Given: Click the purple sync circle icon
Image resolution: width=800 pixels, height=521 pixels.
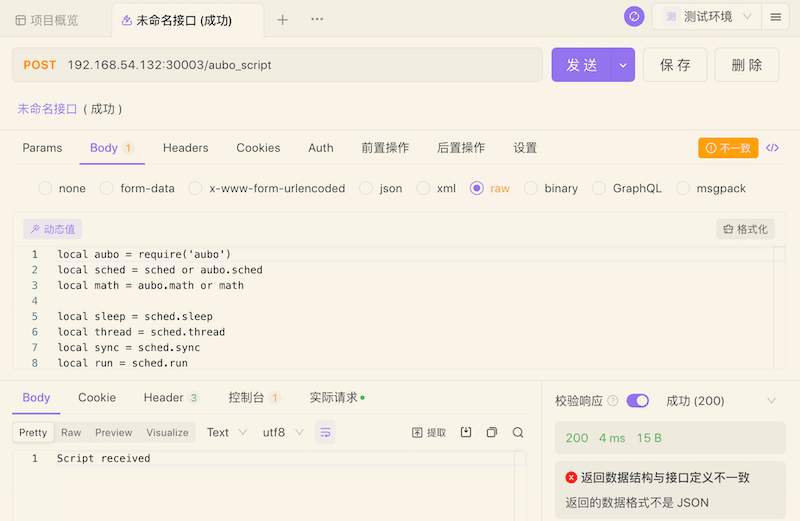Looking at the screenshot, I should tap(634, 17).
